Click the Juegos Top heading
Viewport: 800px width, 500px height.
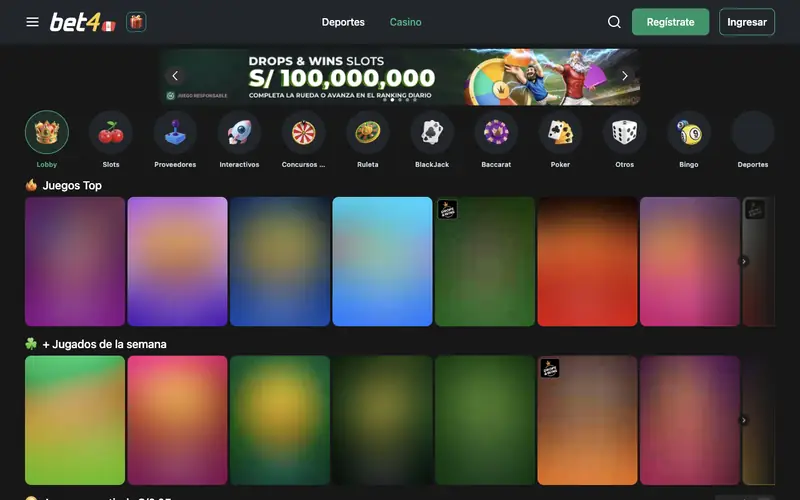tap(72, 186)
